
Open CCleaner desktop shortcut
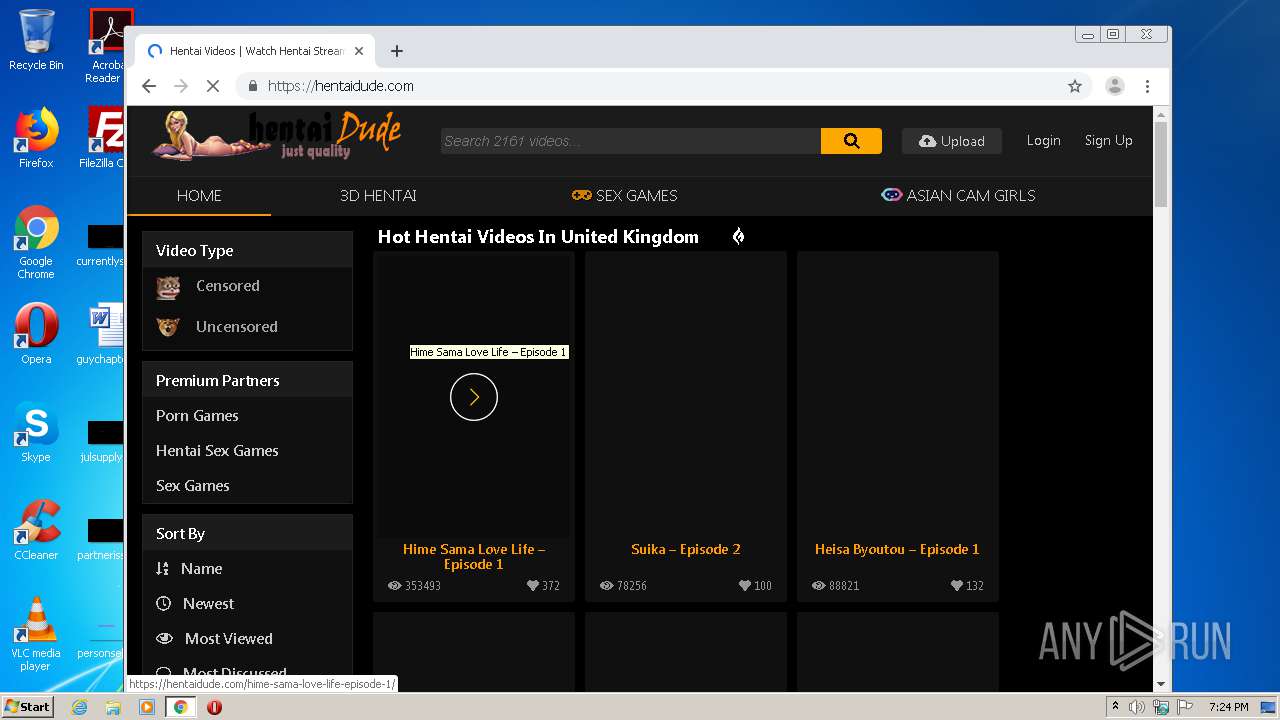(x=36, y=530)
